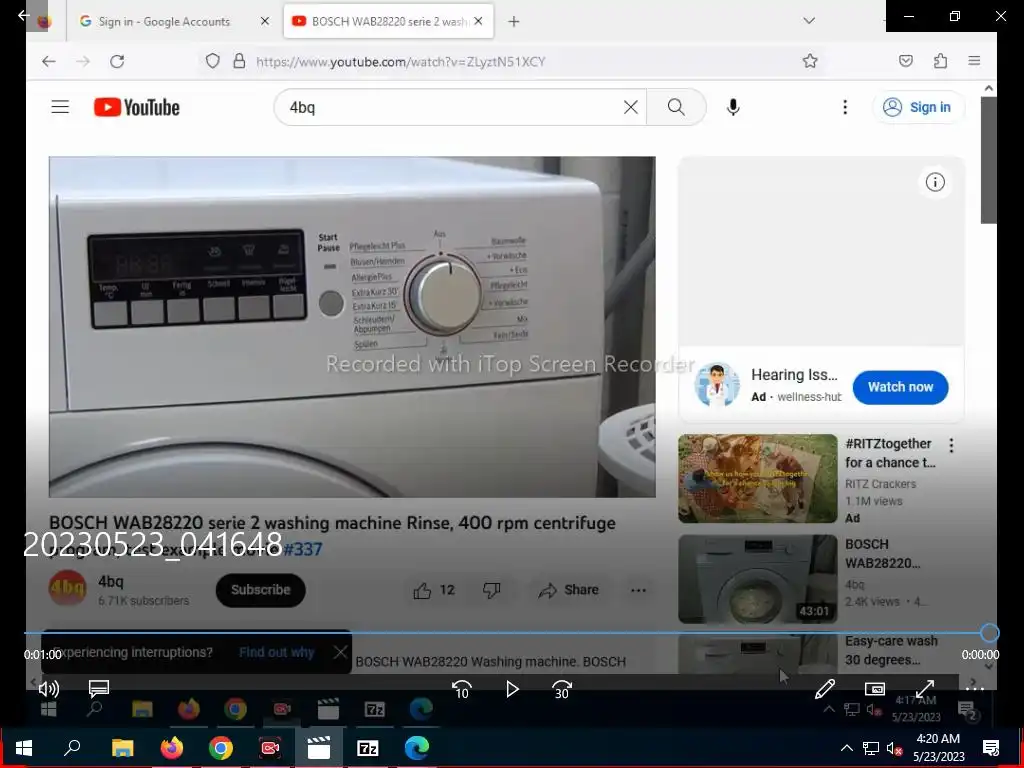
Task: Click the muted speaker tray icon
Action: click(x=894, y=748)
